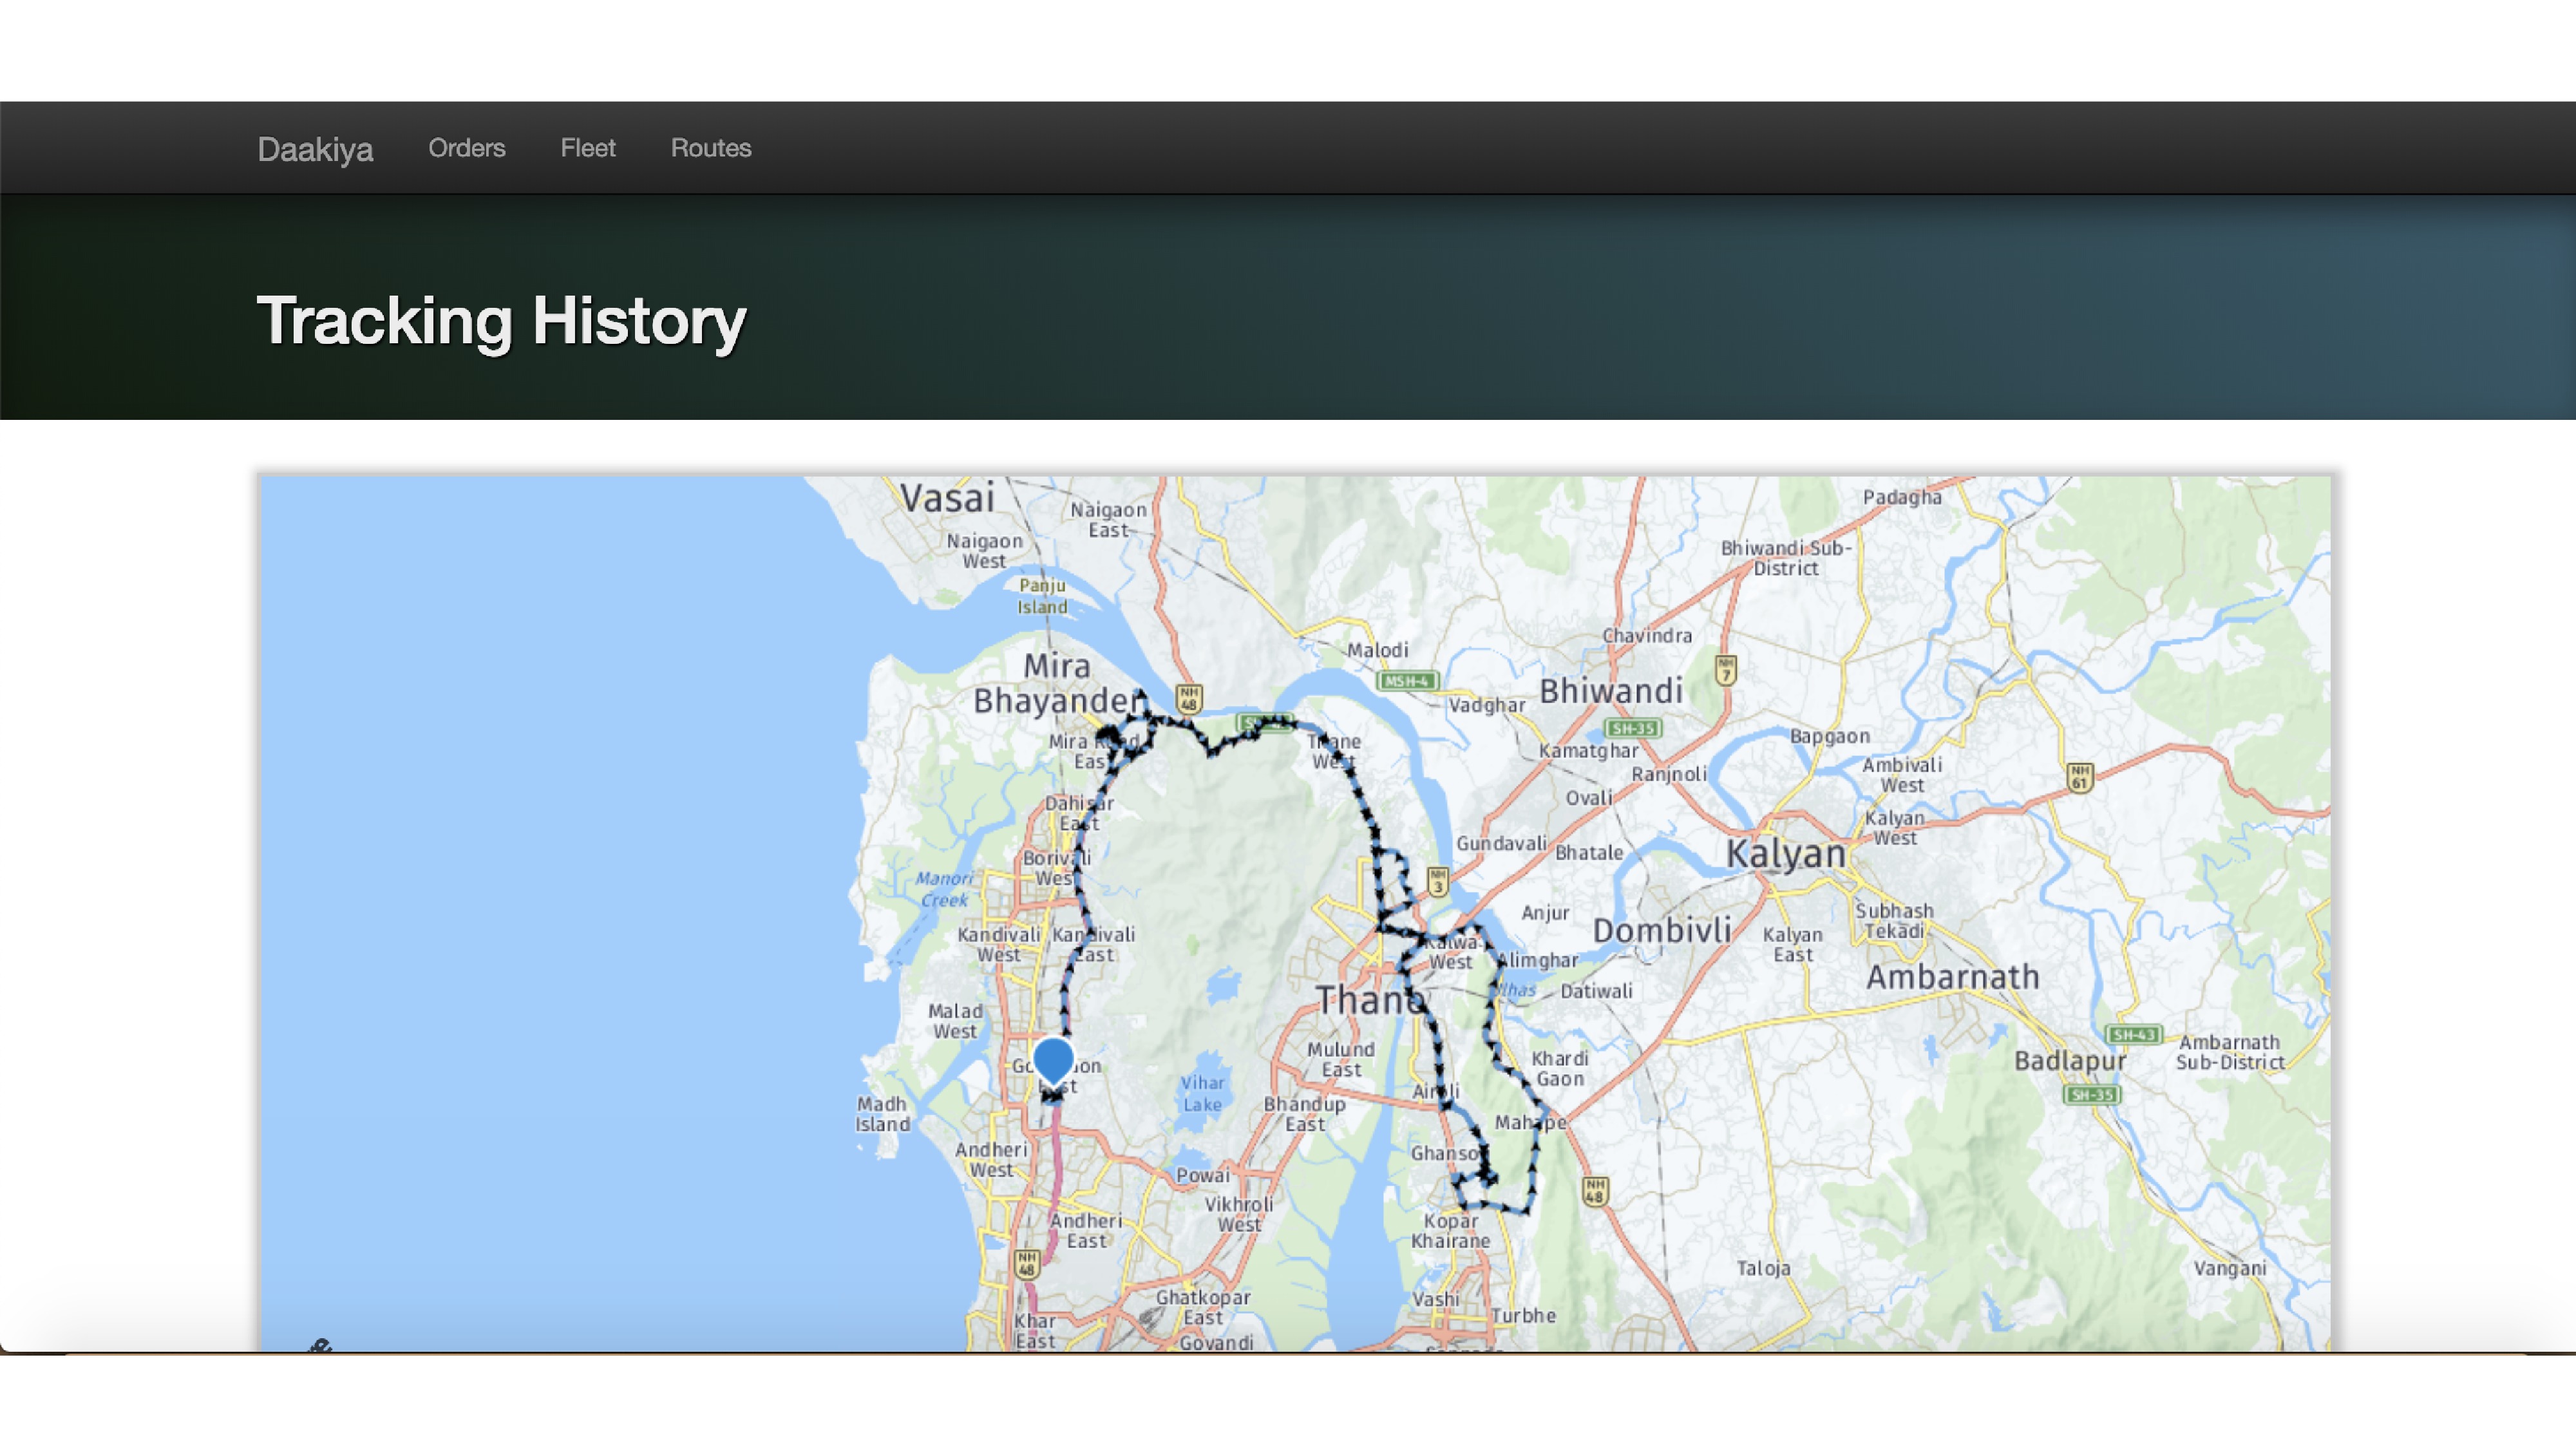
Task: Click the Kalyan city label on map
Action: point(1785,854)
